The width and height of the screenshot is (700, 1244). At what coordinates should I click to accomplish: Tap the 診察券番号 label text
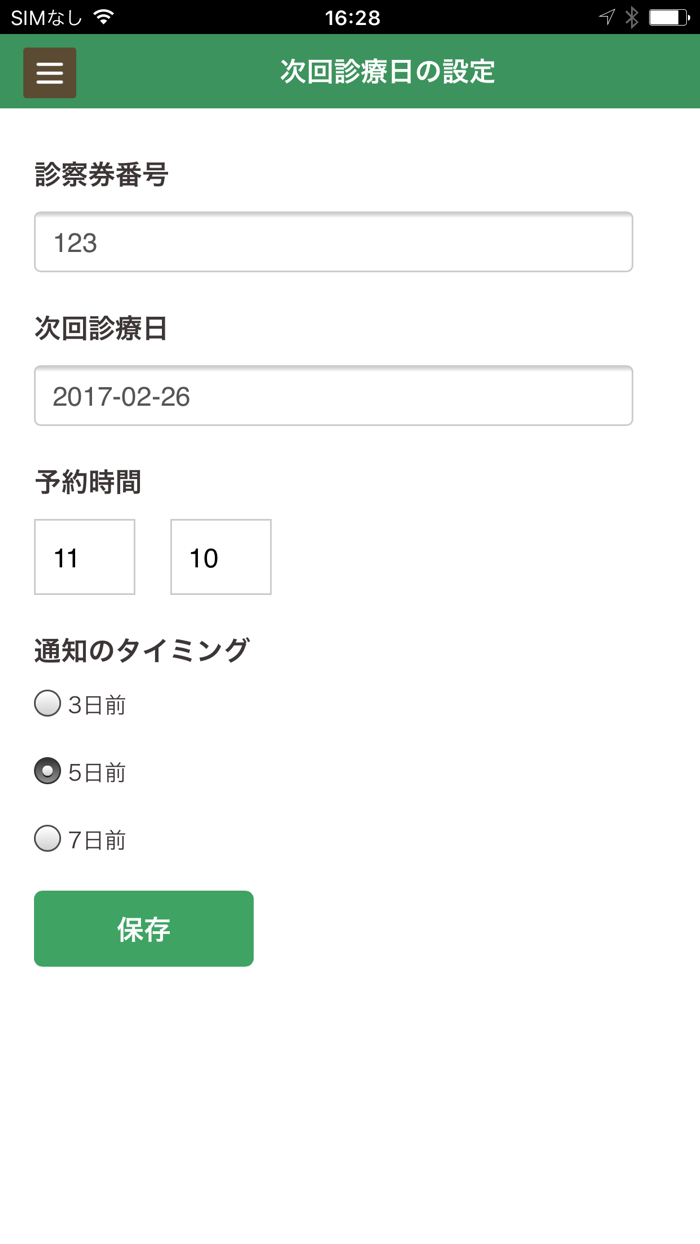(x=101, y=175)
